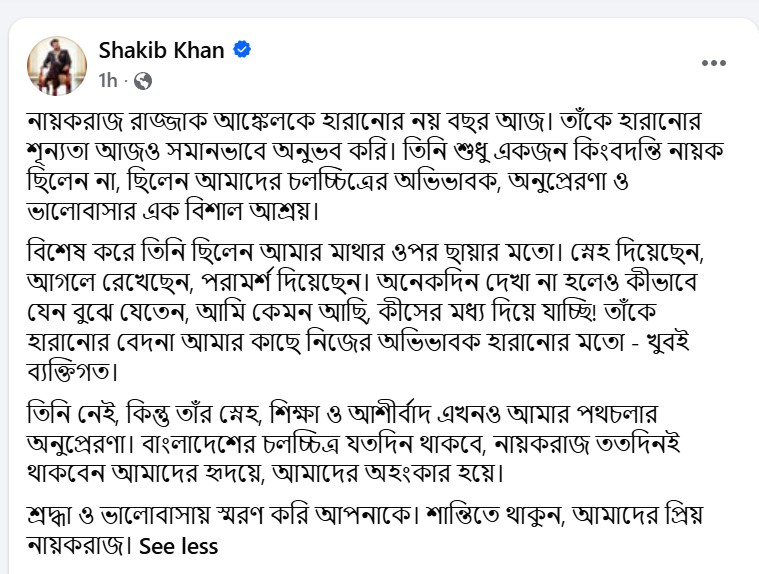The width and height of the screenshot is (759, 574).
Task: Click the line starting "যেন বুঝে যেতেন"
Action: (x=341, y=313)
